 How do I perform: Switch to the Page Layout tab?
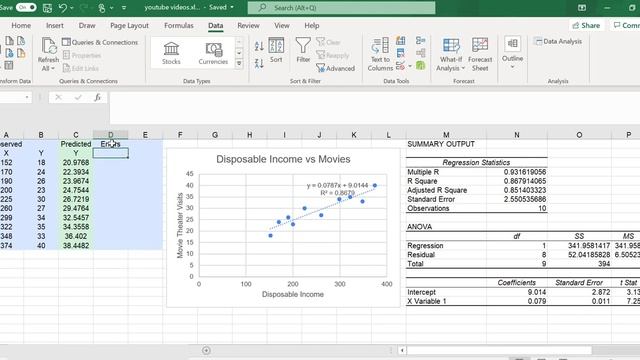tap(129, 25)
